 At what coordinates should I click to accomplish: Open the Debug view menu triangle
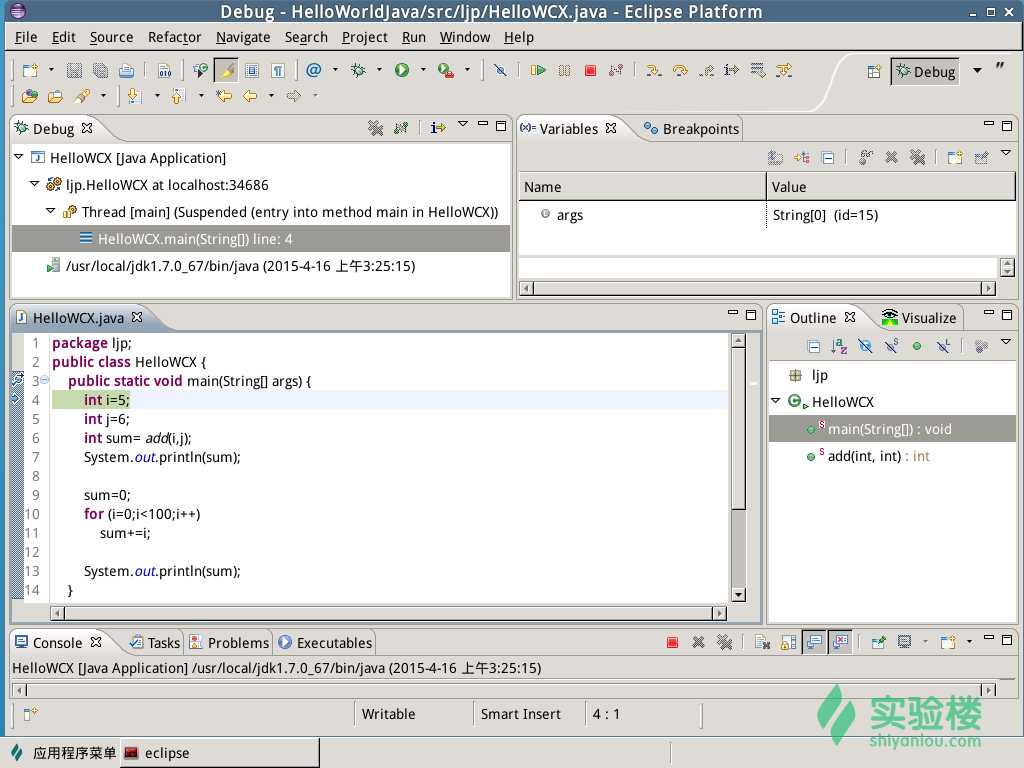pos(463,123)
